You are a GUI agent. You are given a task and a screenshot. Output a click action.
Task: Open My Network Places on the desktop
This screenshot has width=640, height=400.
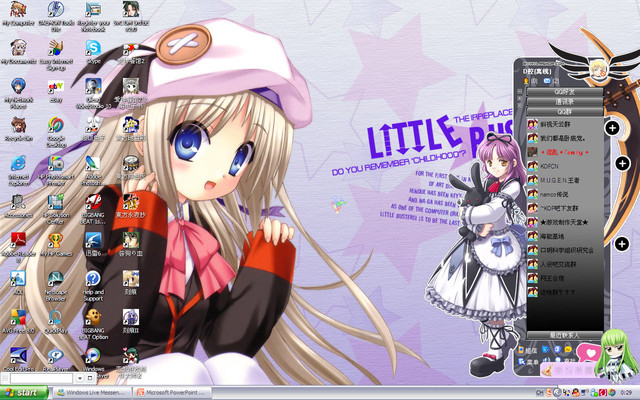click(16, 93)
